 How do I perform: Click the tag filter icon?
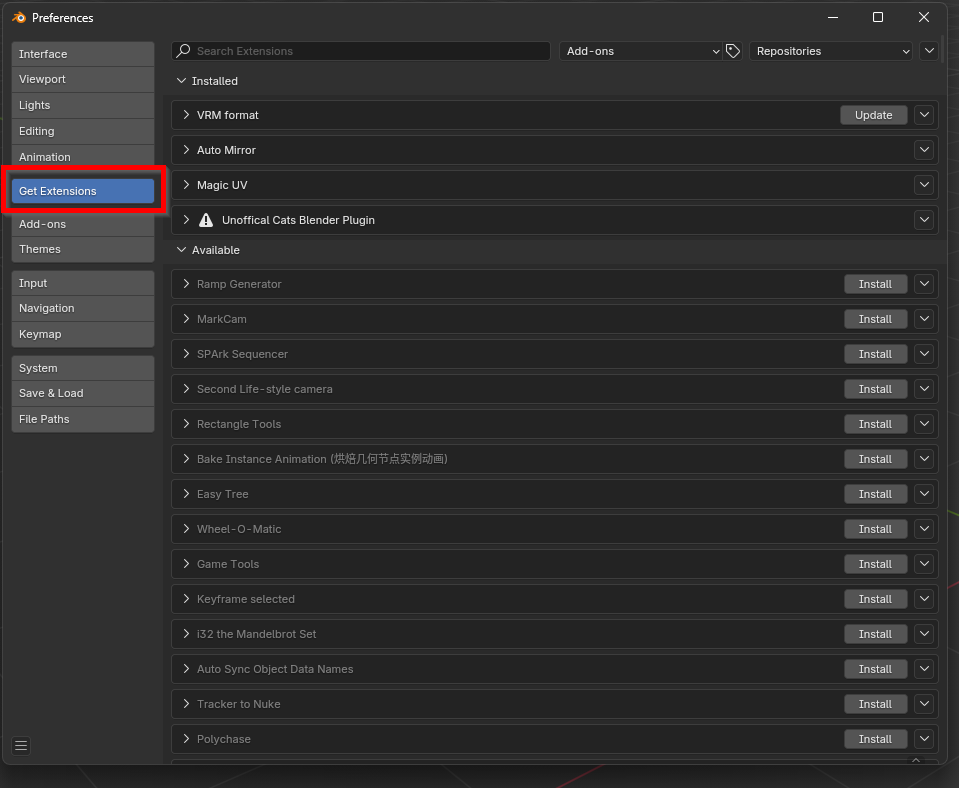coord(733,51)
